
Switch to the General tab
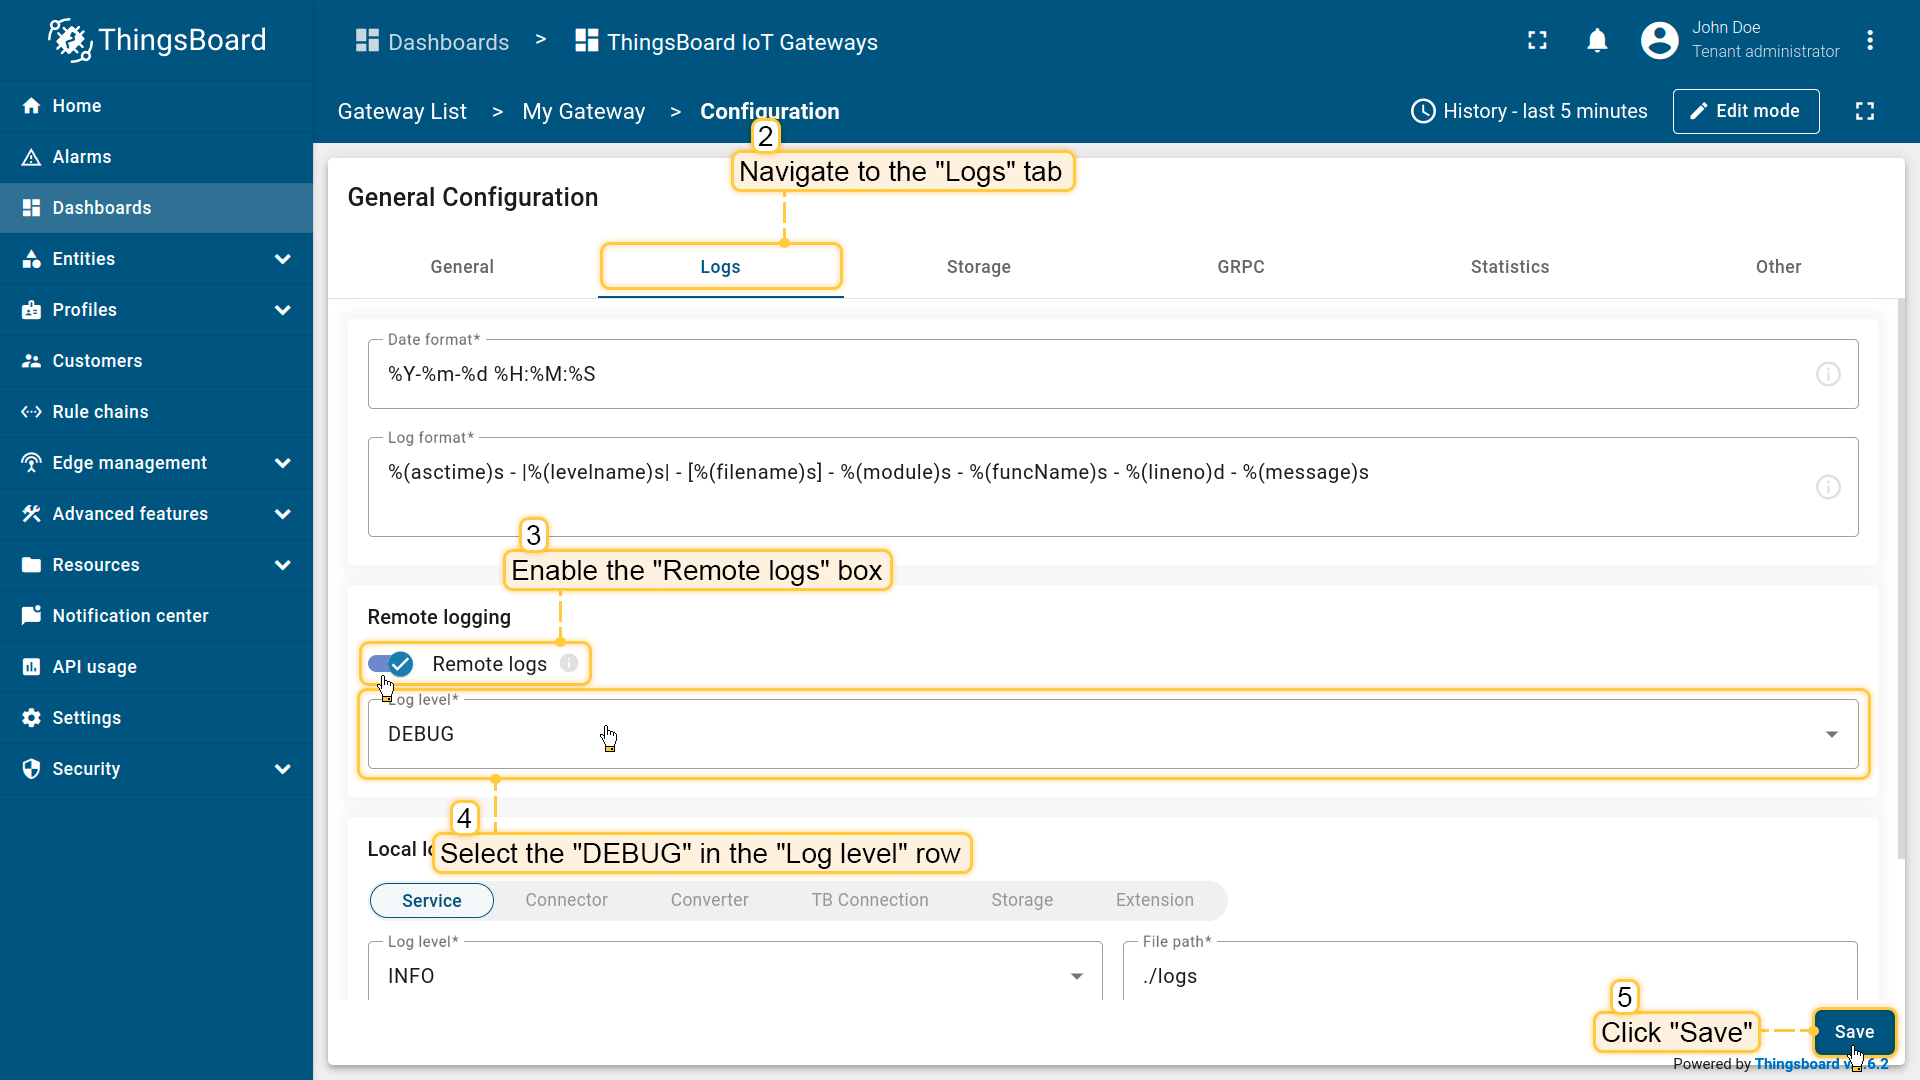[x=462, y=267]
